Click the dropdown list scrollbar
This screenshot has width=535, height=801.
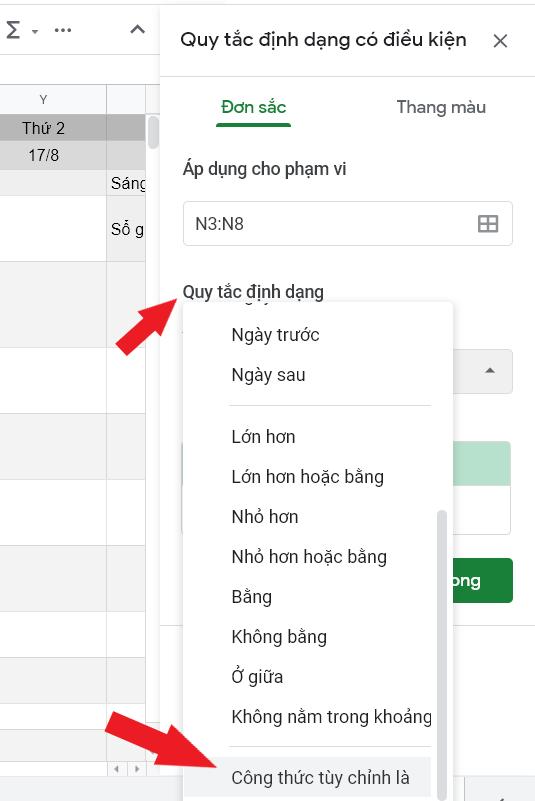[x=442, y=654]
